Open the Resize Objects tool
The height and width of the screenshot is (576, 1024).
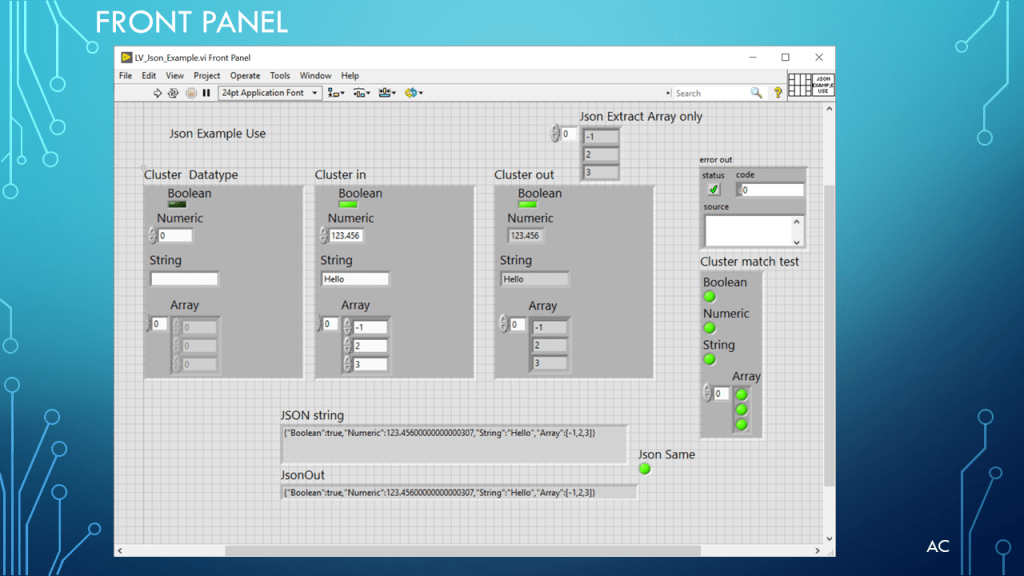pyautogui.click(x=387, y=93)
